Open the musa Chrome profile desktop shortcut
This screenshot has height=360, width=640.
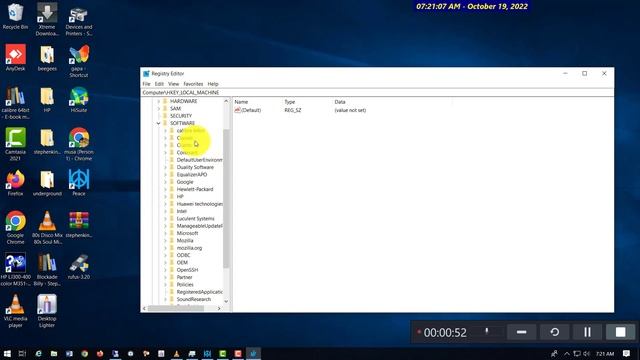coord(79,144)
